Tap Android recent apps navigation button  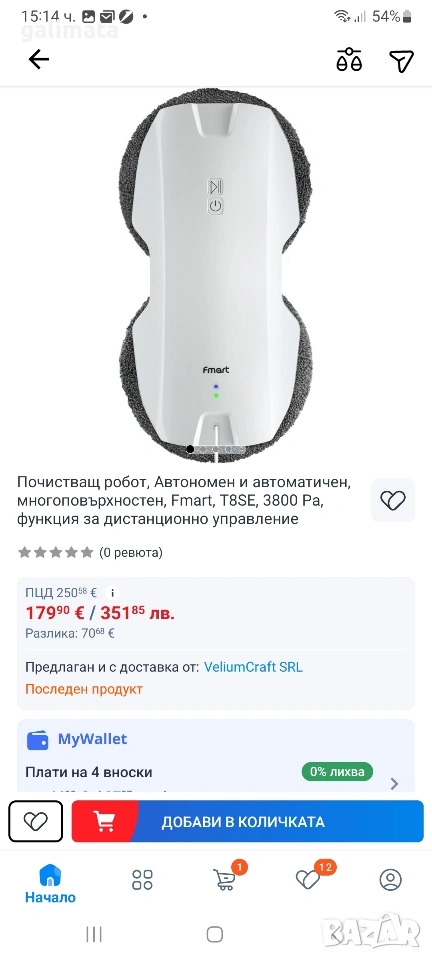(94, 934)
